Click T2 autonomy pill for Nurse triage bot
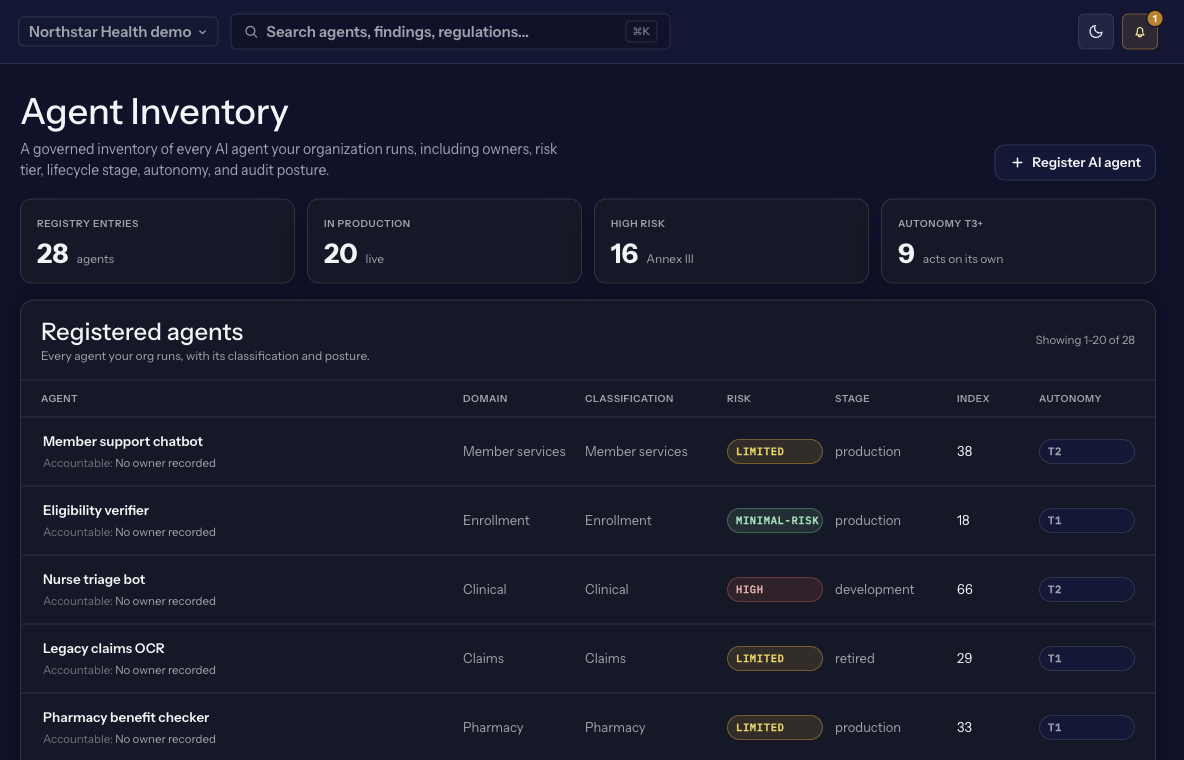1184x760 pixels. [x=1087, y=589]
